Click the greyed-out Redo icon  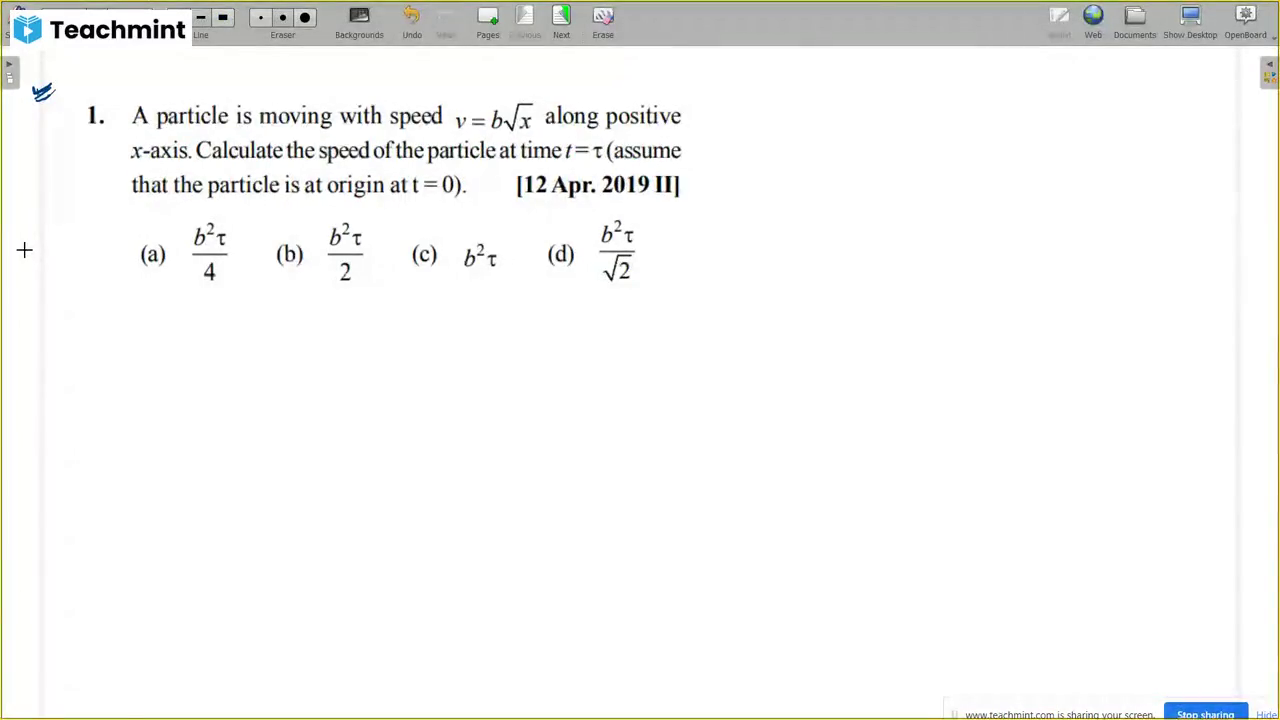[x=446, y=22]
